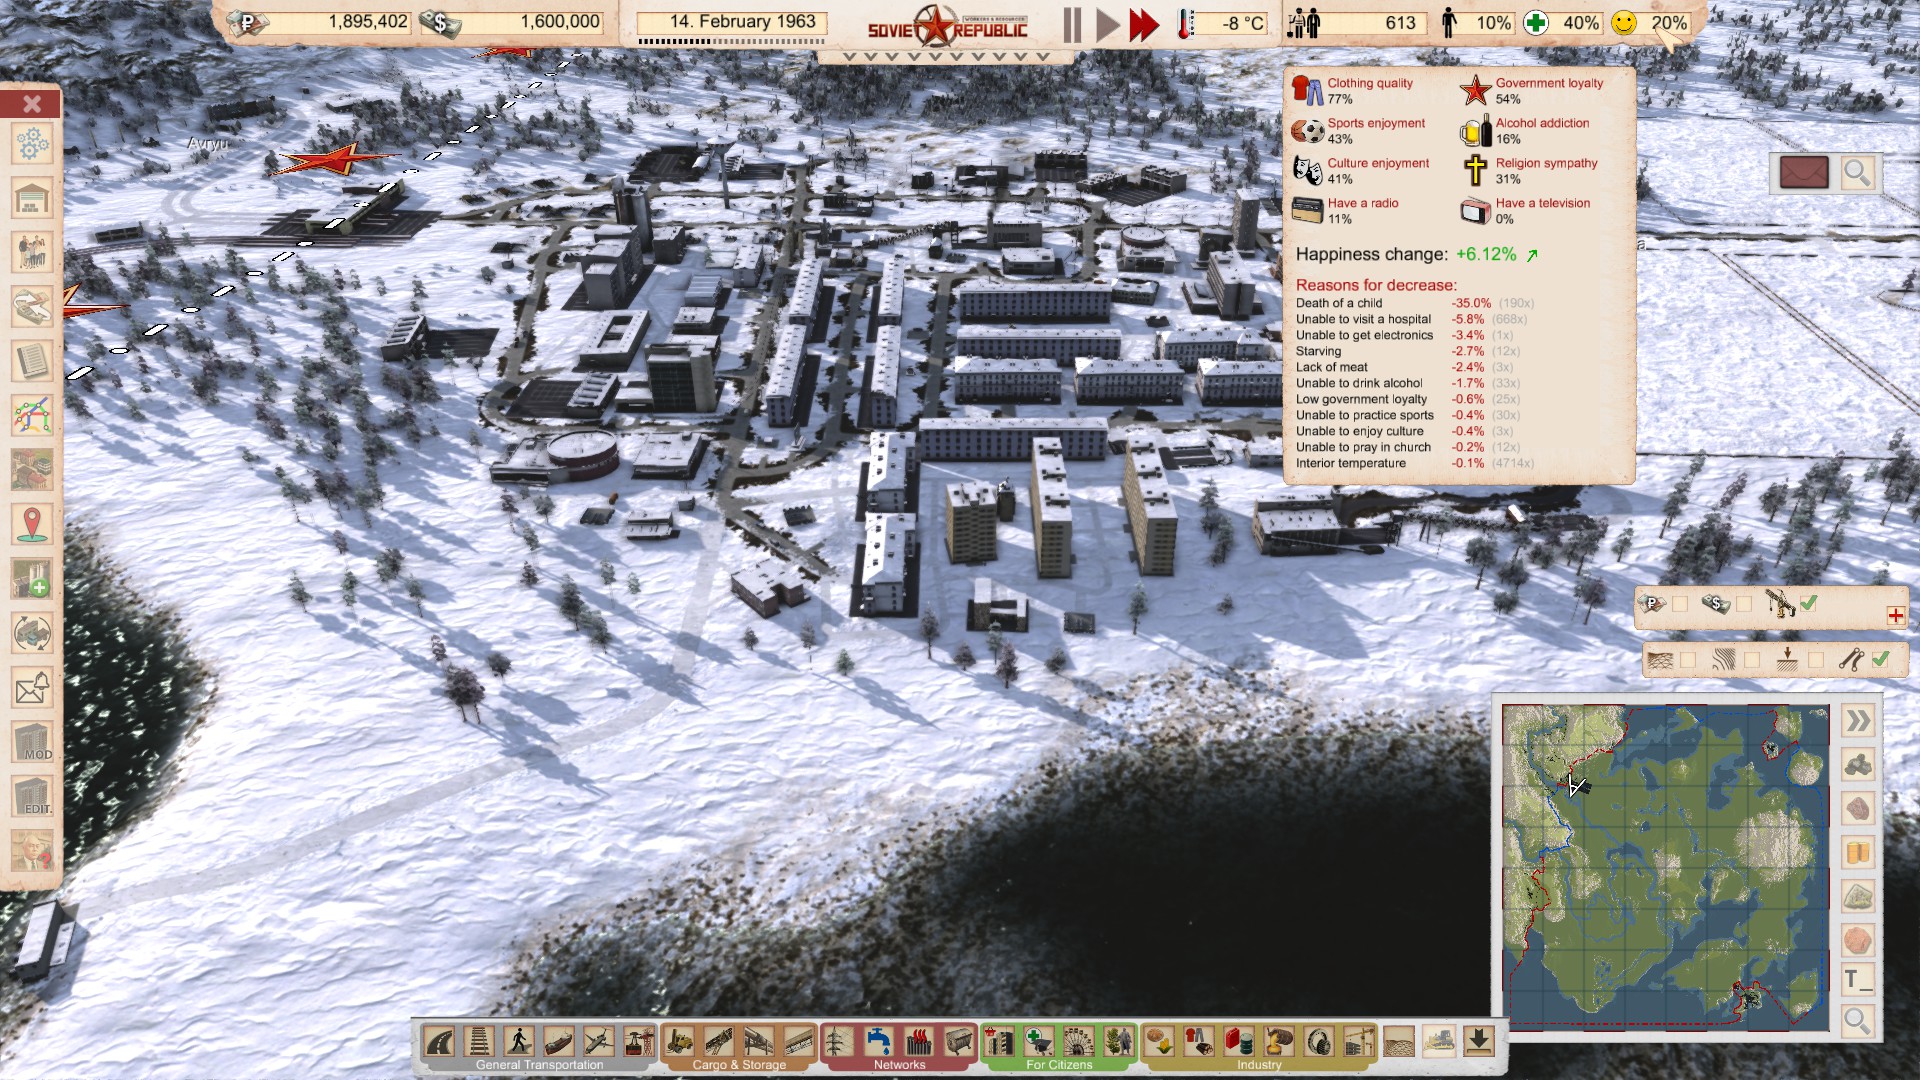Click the search magnifier beside the envelope

point(1857,173)
